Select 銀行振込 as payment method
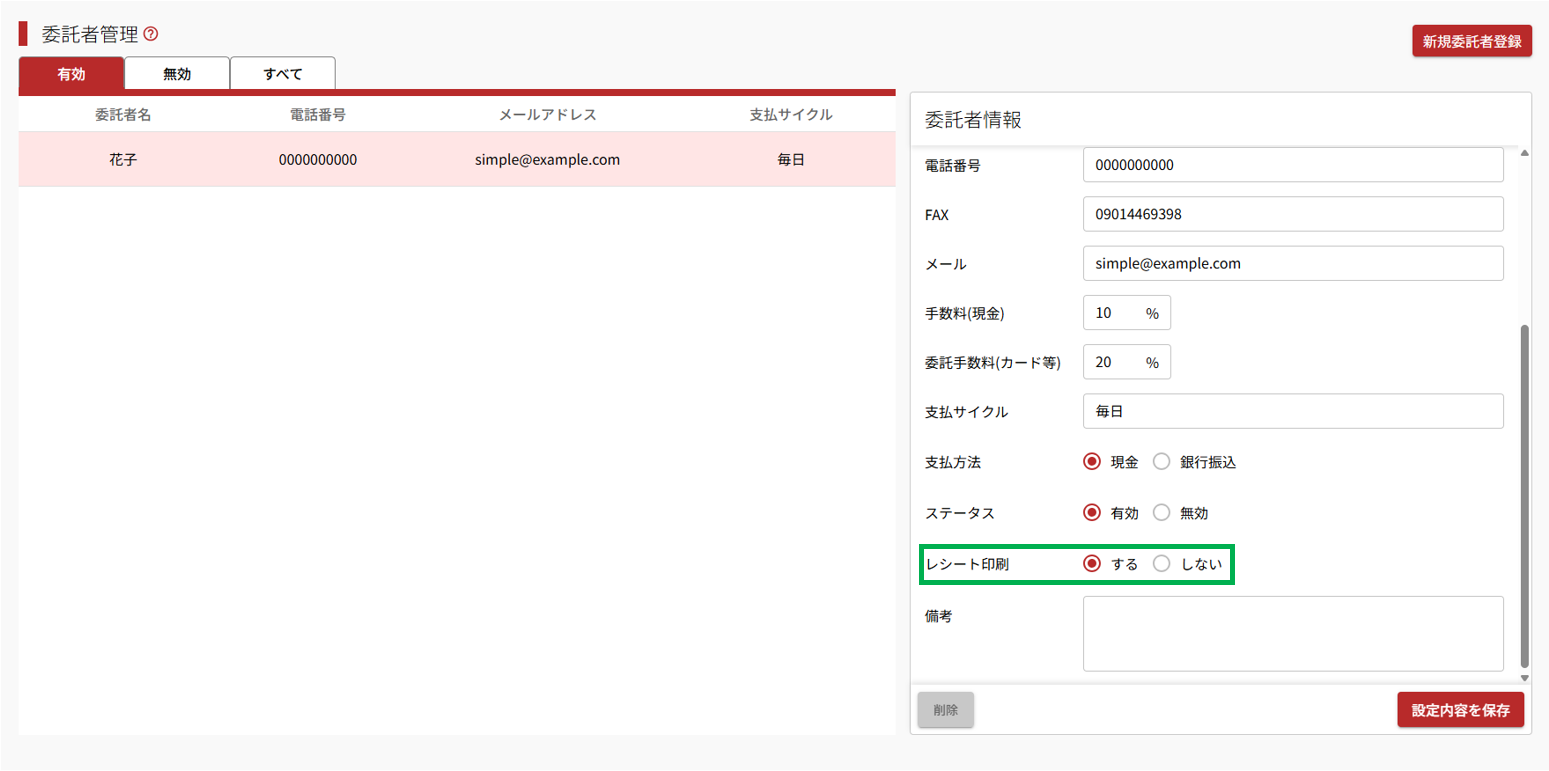 click(x=1161, y=462)
